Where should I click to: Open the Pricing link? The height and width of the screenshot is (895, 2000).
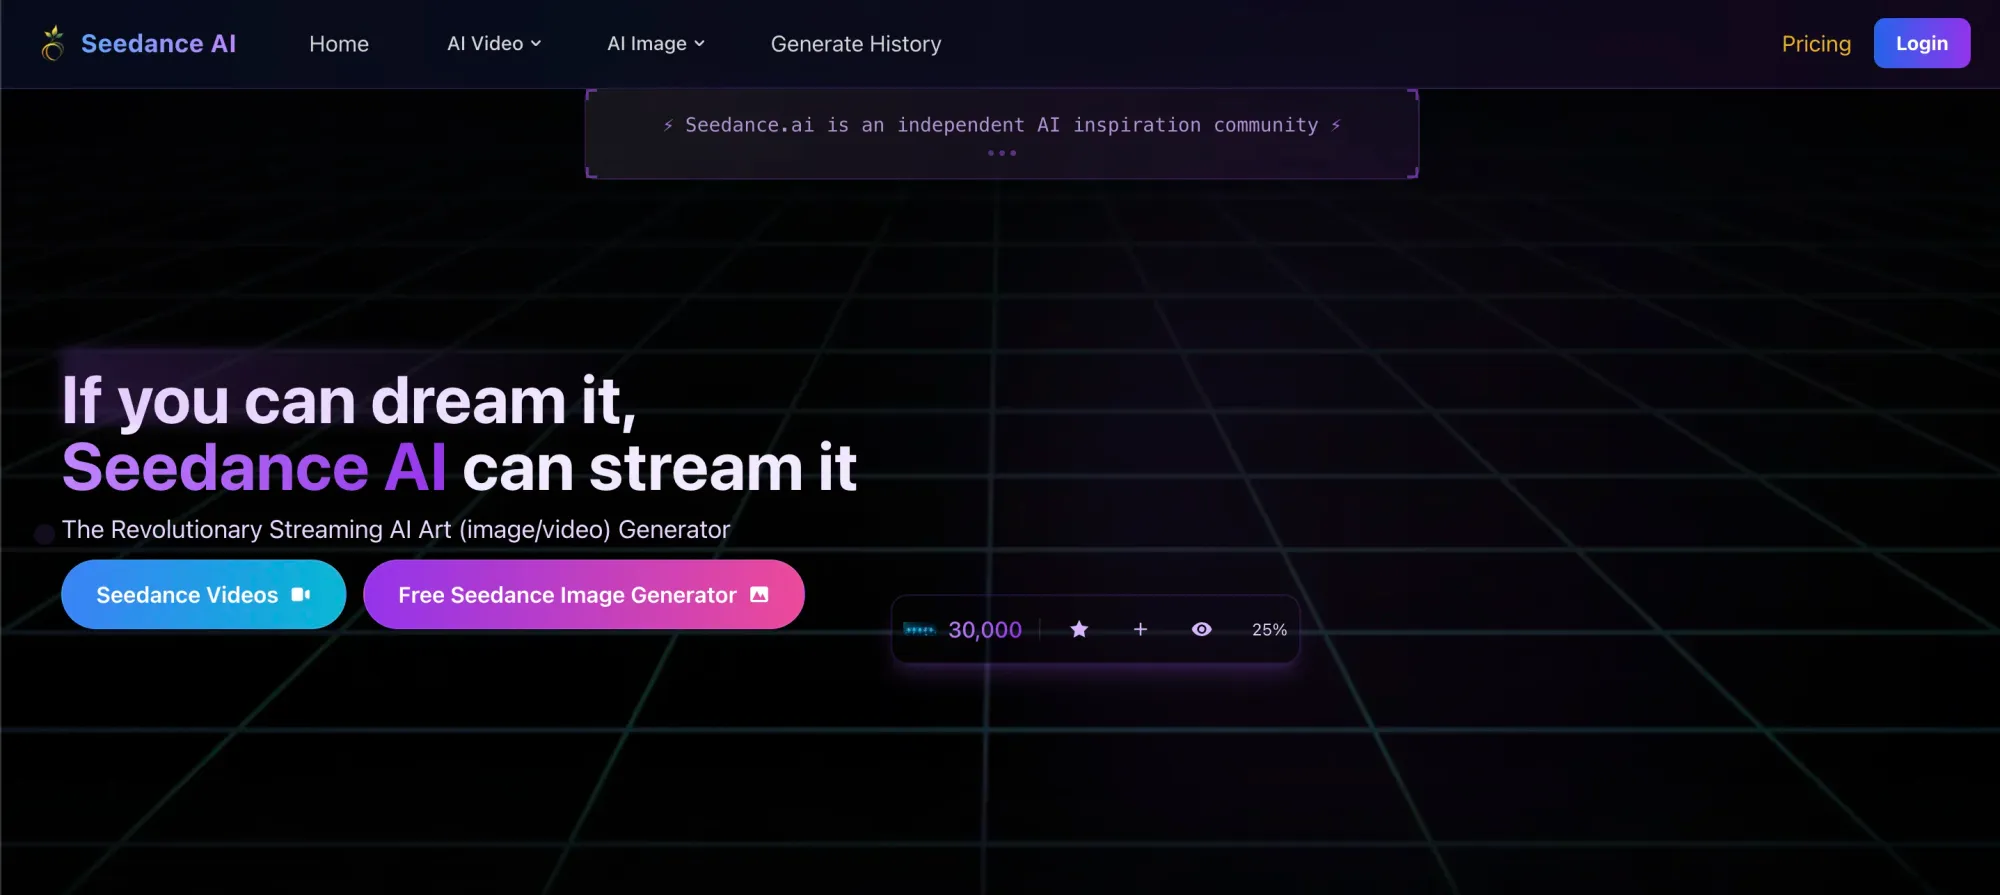[x=1816, y=44]
